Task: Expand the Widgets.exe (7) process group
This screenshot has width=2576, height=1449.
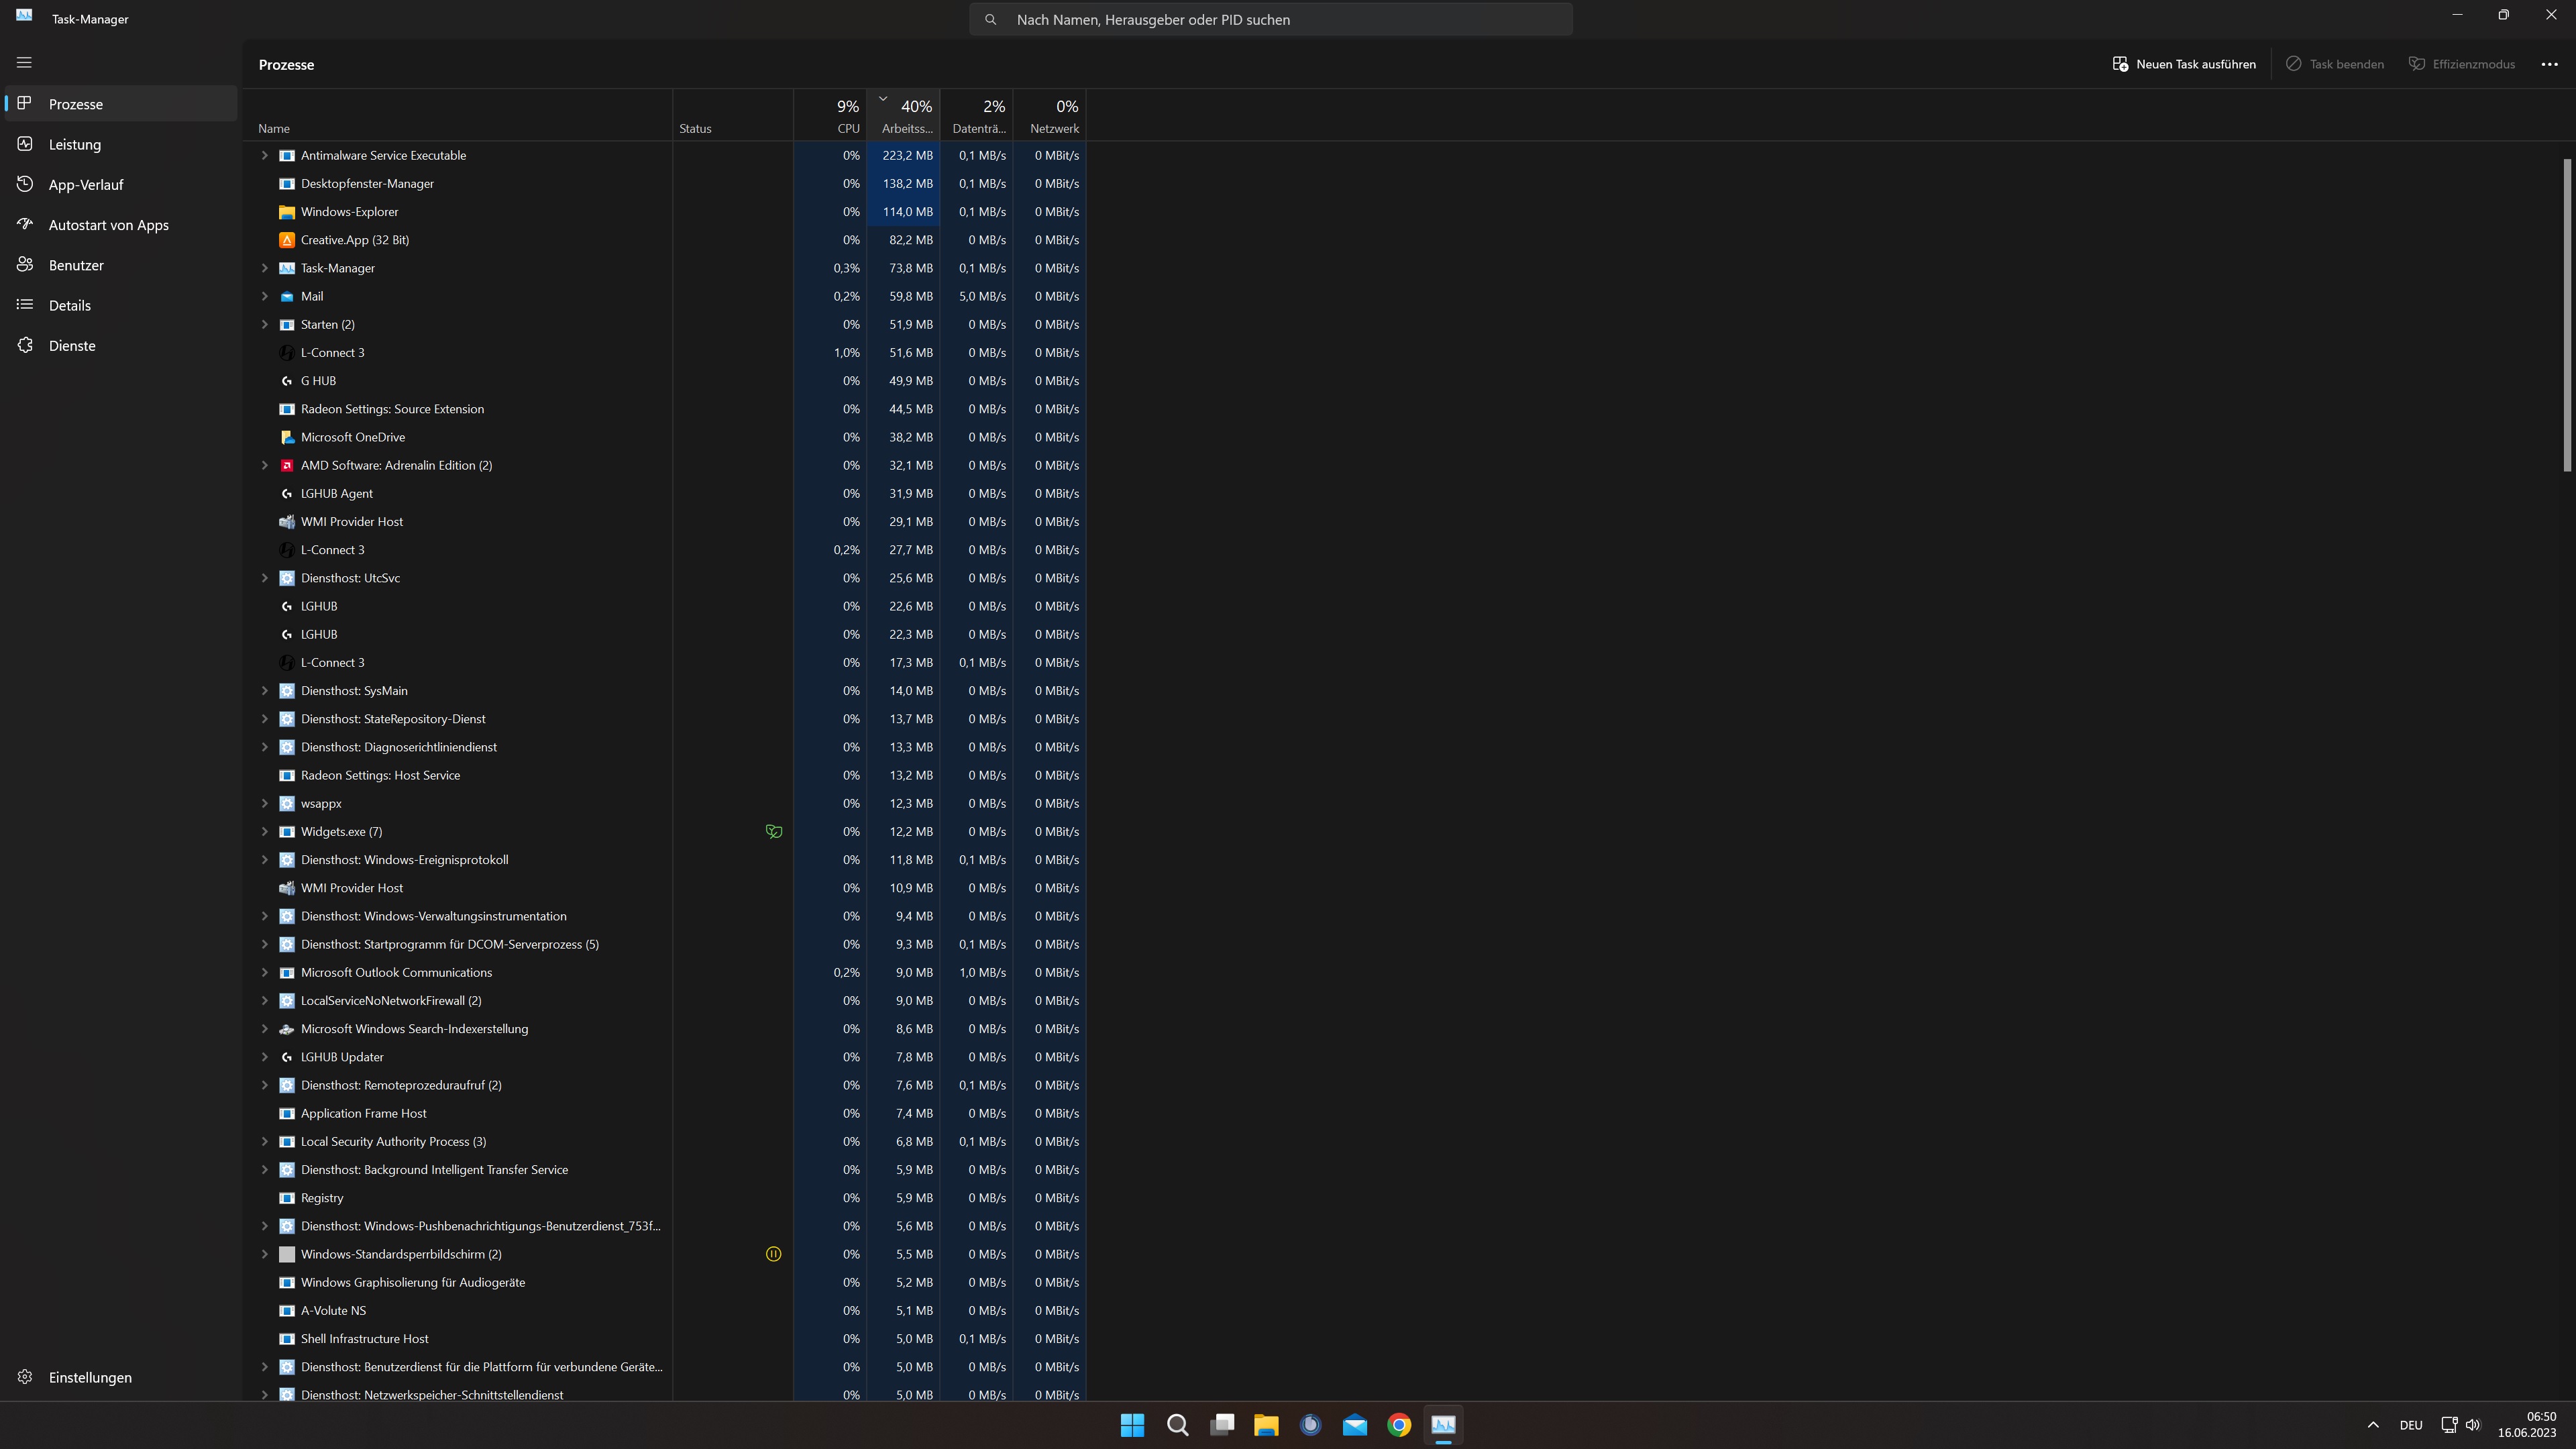Action: coord(265,831)
